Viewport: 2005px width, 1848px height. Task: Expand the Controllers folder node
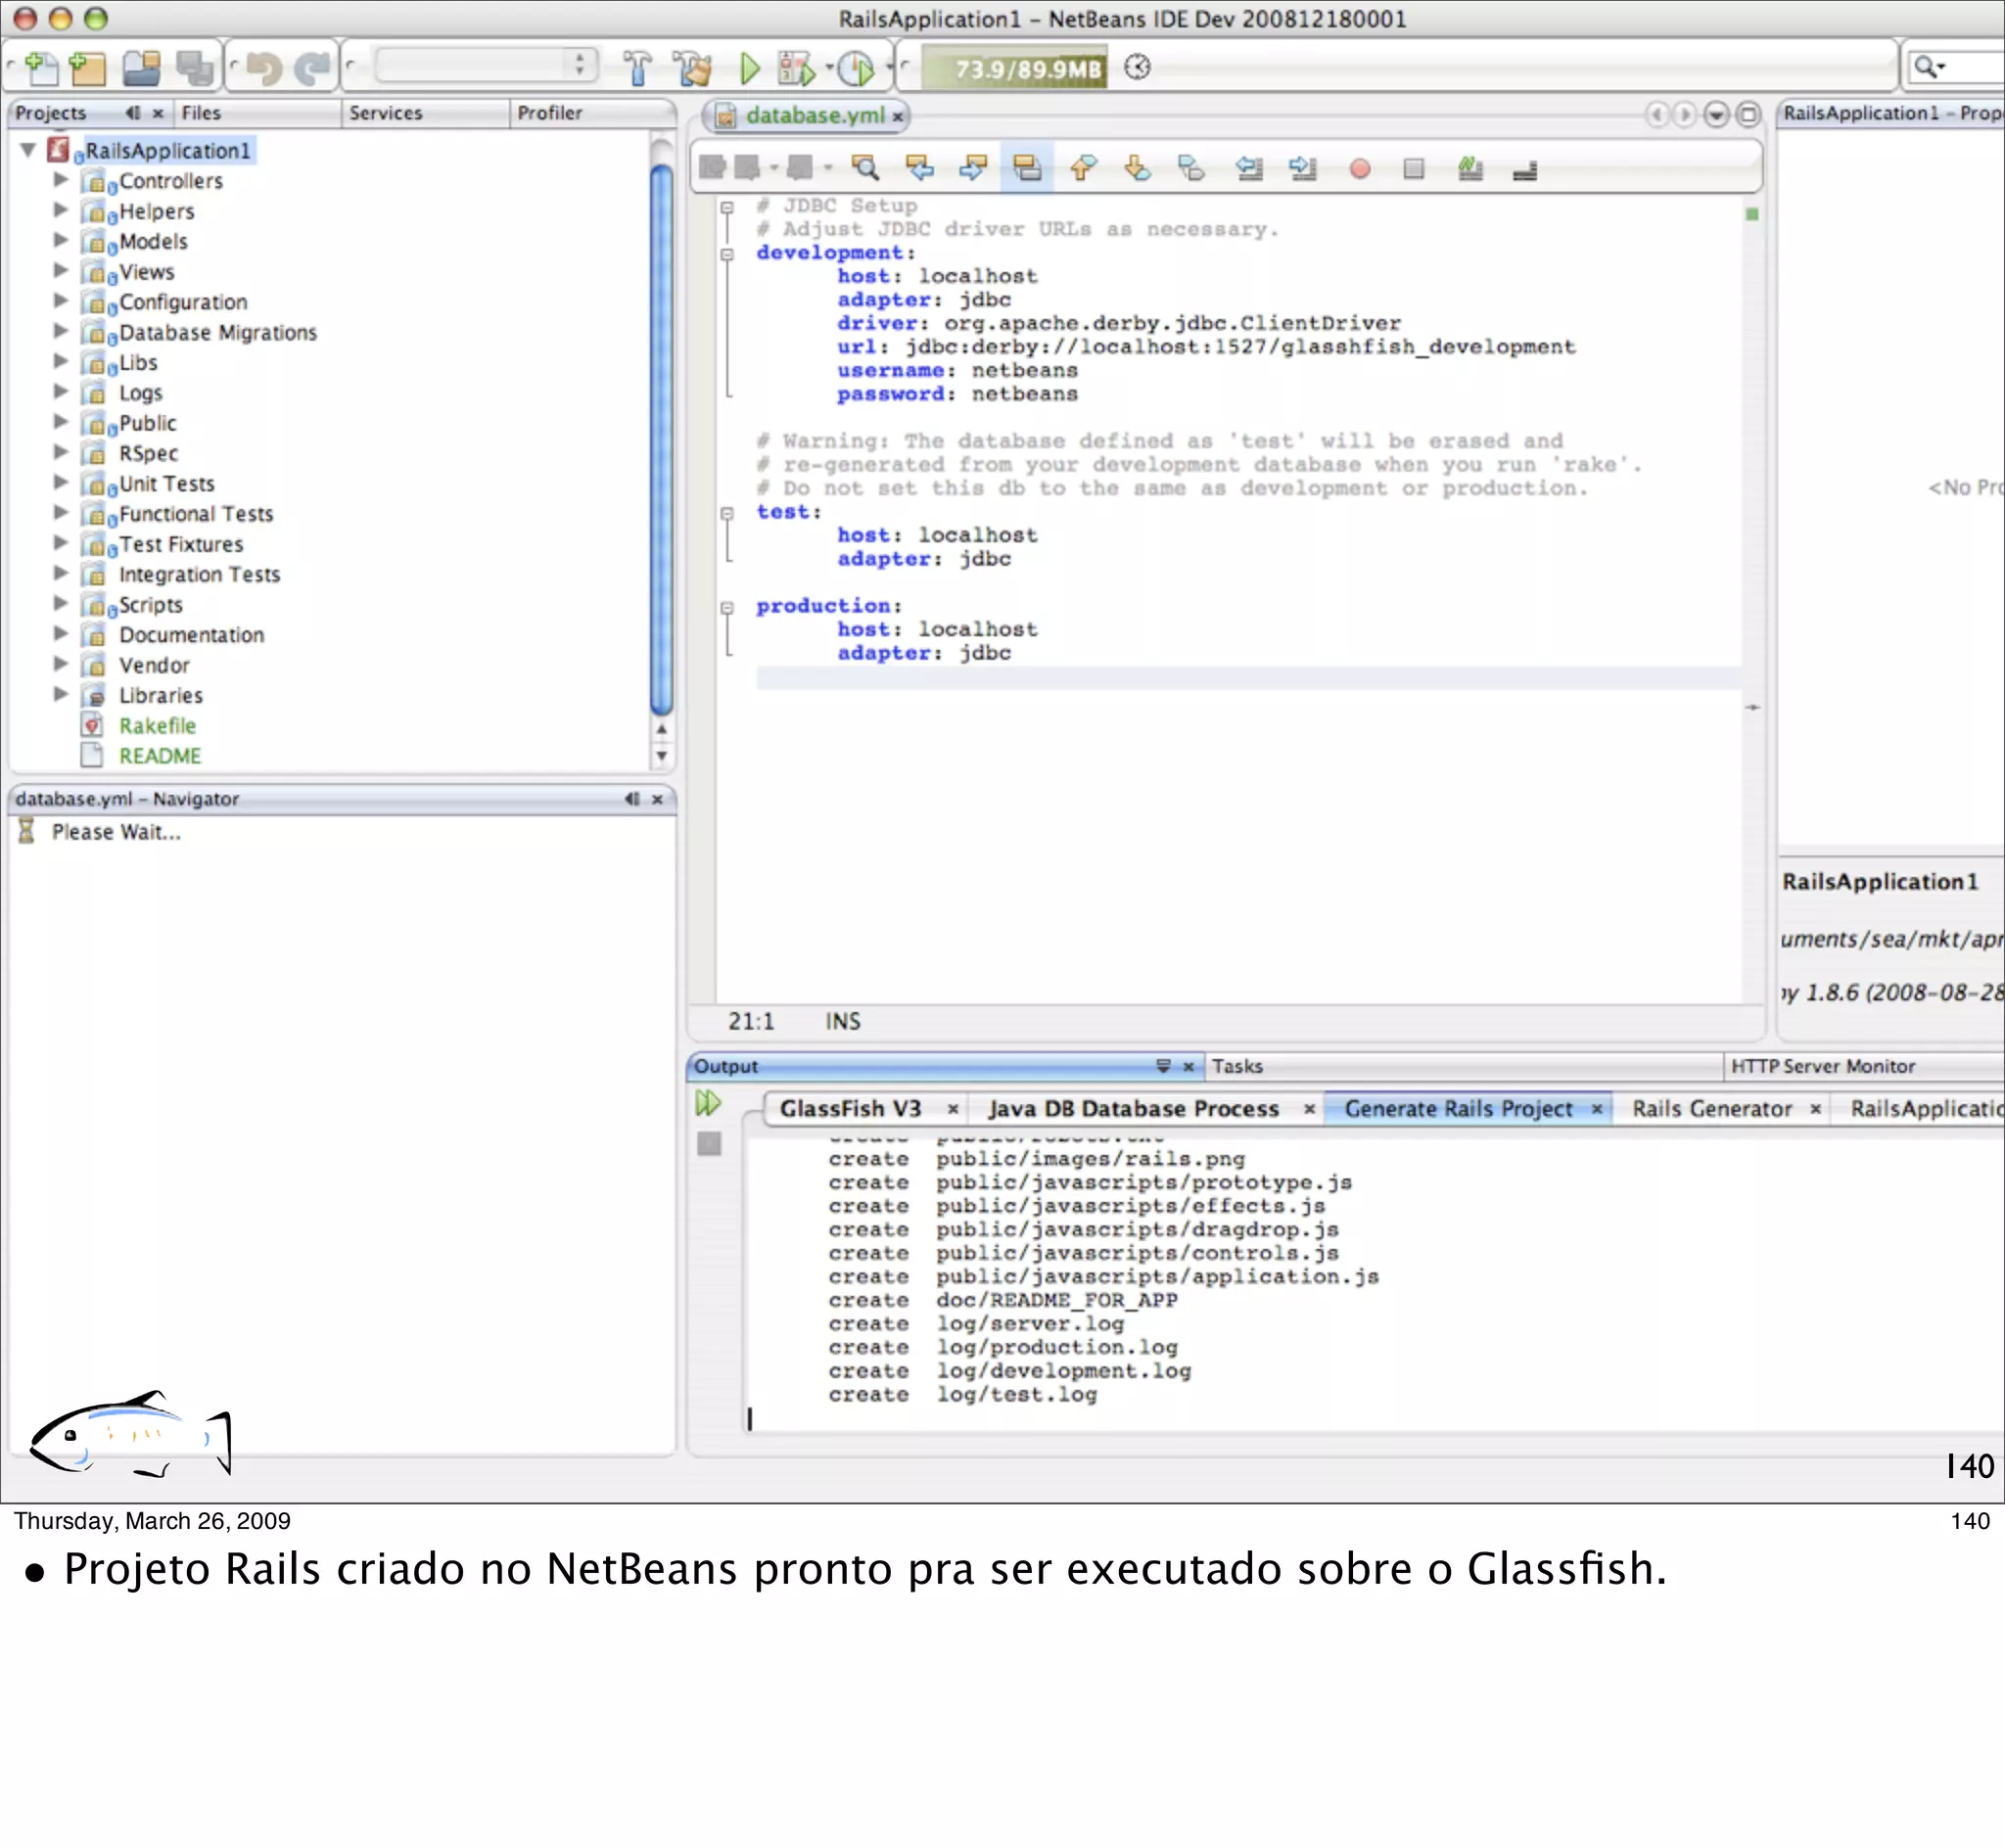tap(61, 181)
